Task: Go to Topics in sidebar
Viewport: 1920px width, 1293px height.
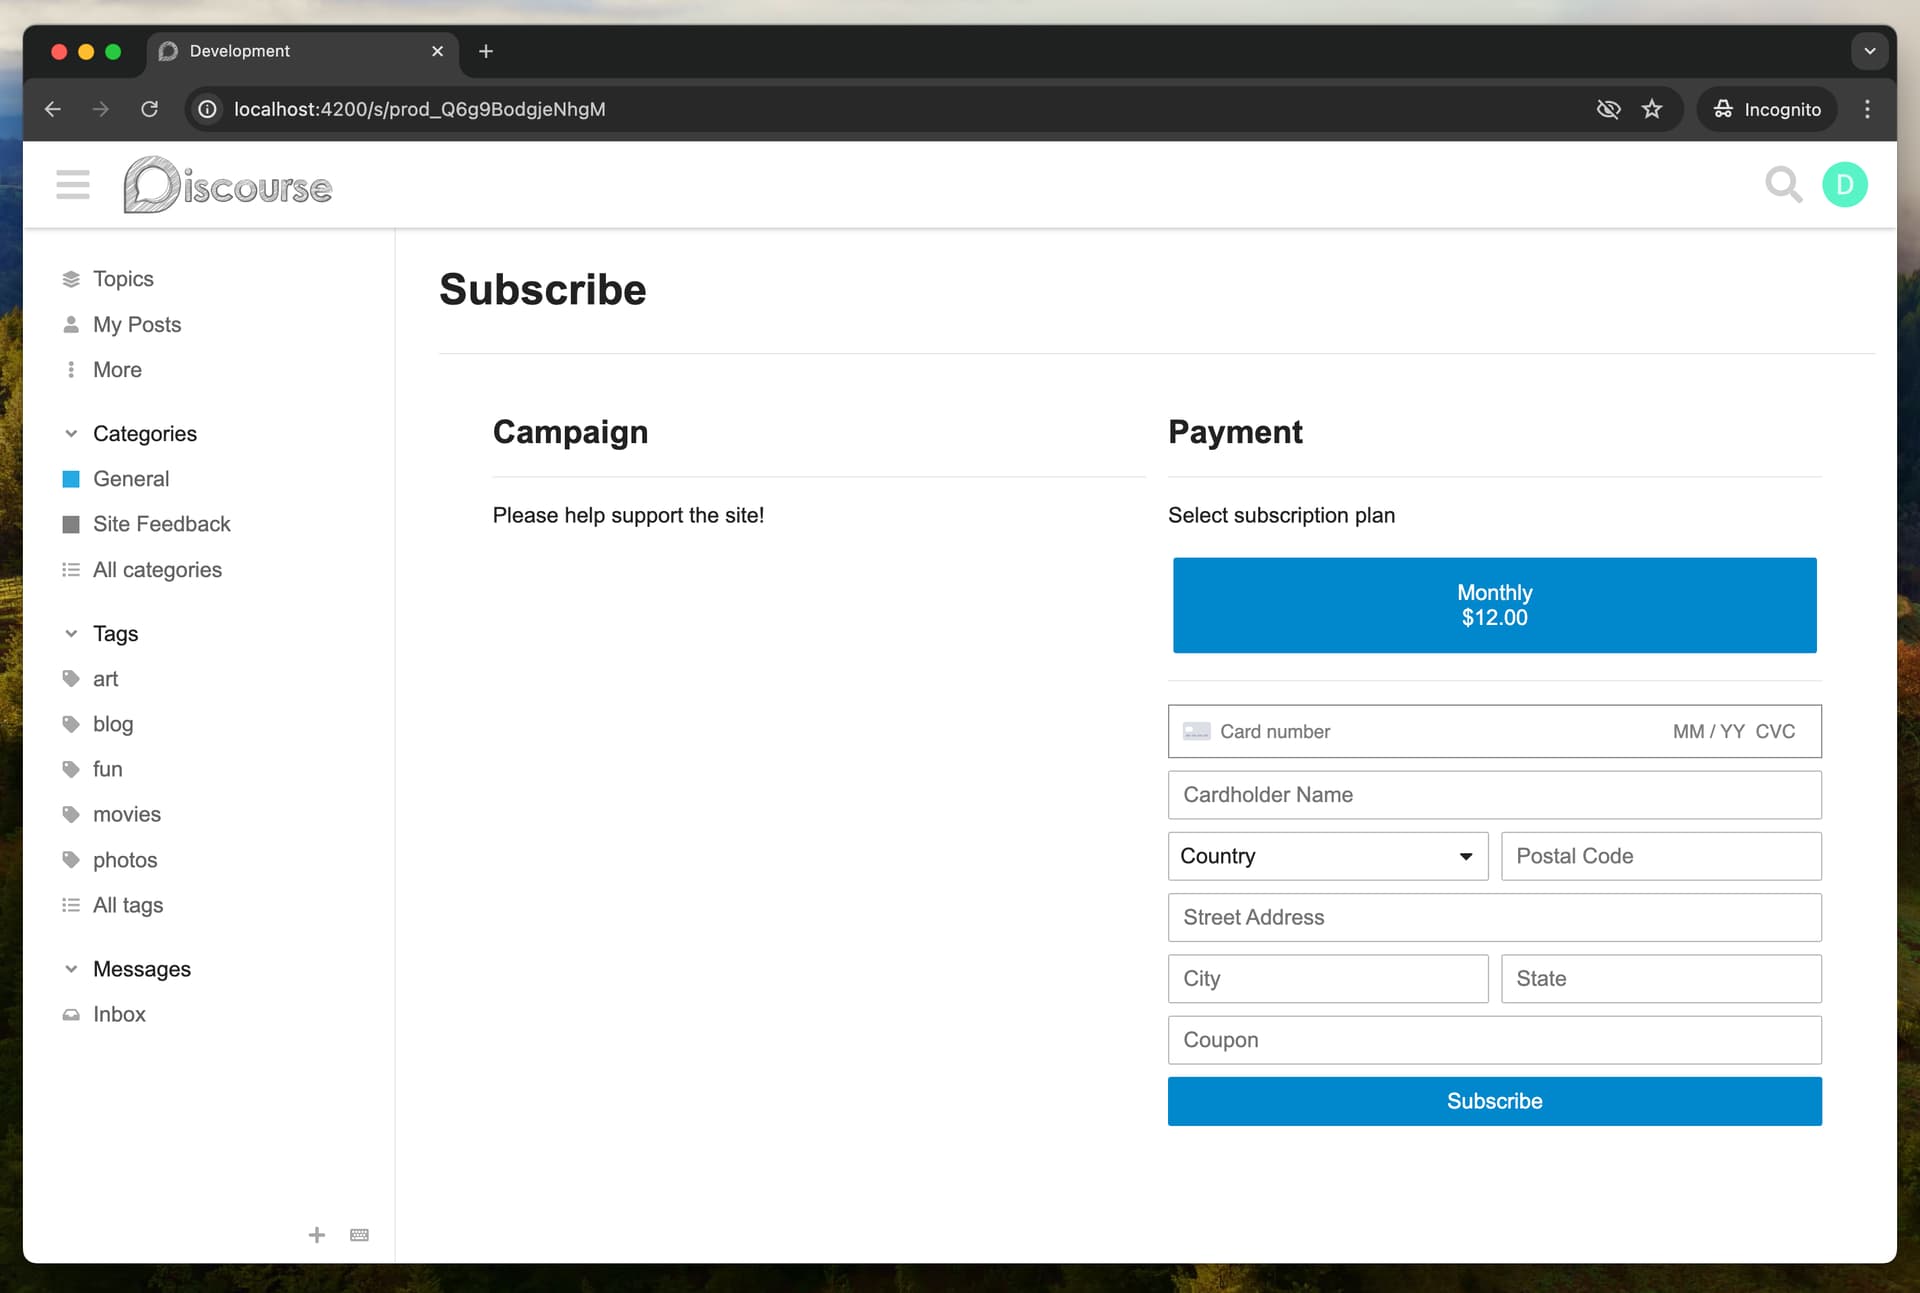Action: 123,279
